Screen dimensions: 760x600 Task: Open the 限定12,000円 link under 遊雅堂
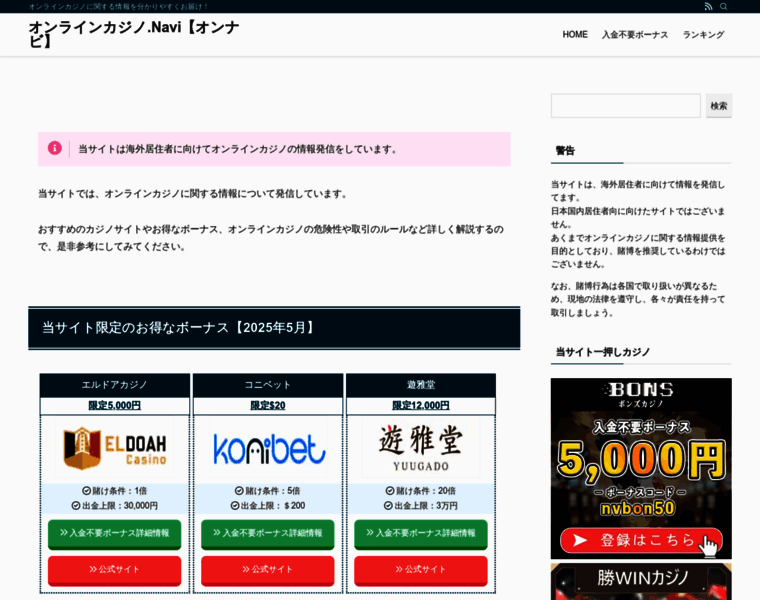[x=421, y=405]
